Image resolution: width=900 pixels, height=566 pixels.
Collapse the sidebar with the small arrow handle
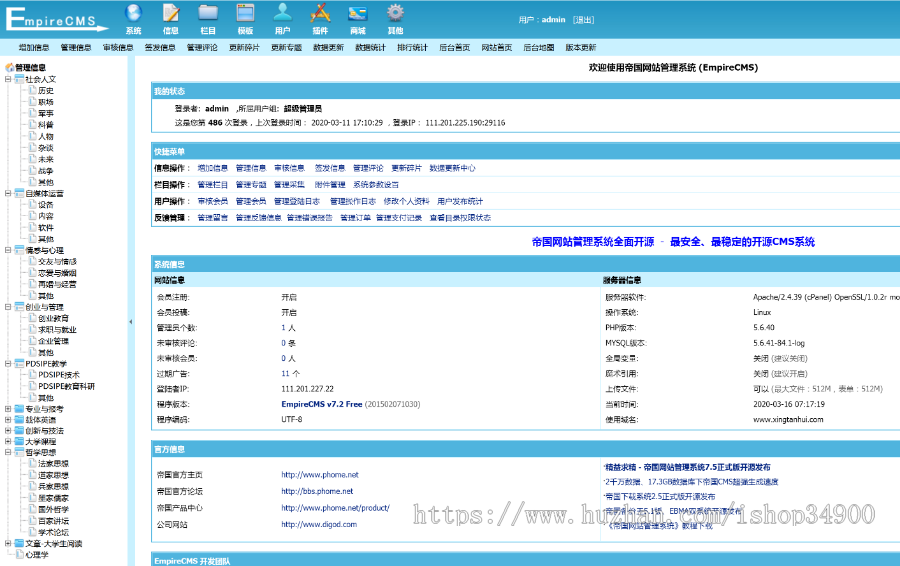[131, 322]
